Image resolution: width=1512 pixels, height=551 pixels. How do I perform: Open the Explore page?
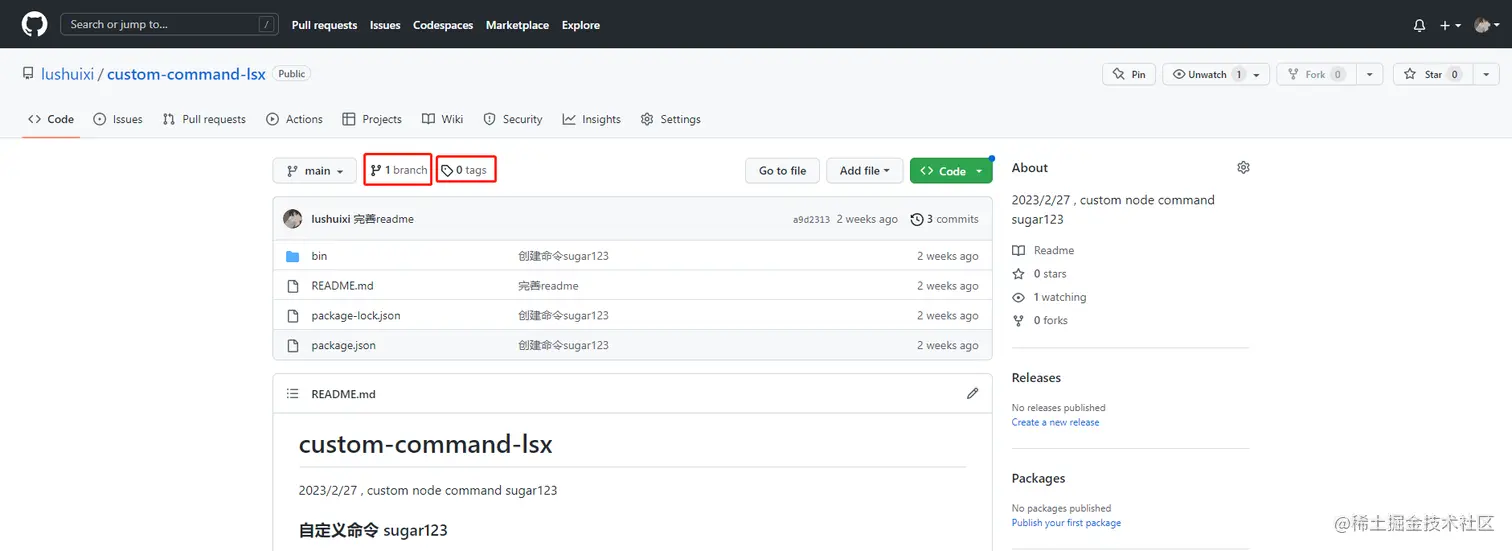(x=581, y=25)
